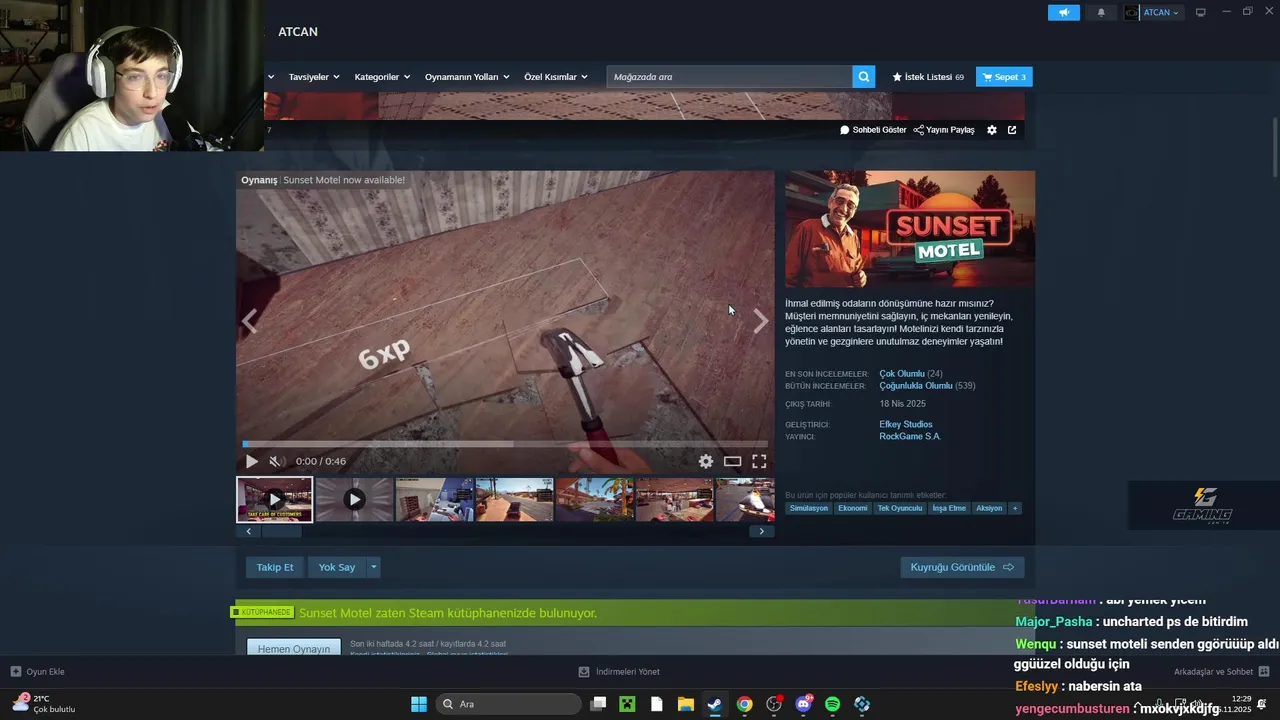Select the Ekonomi tag
This screenshot has height=720, width=1280.
coord(853,508)
